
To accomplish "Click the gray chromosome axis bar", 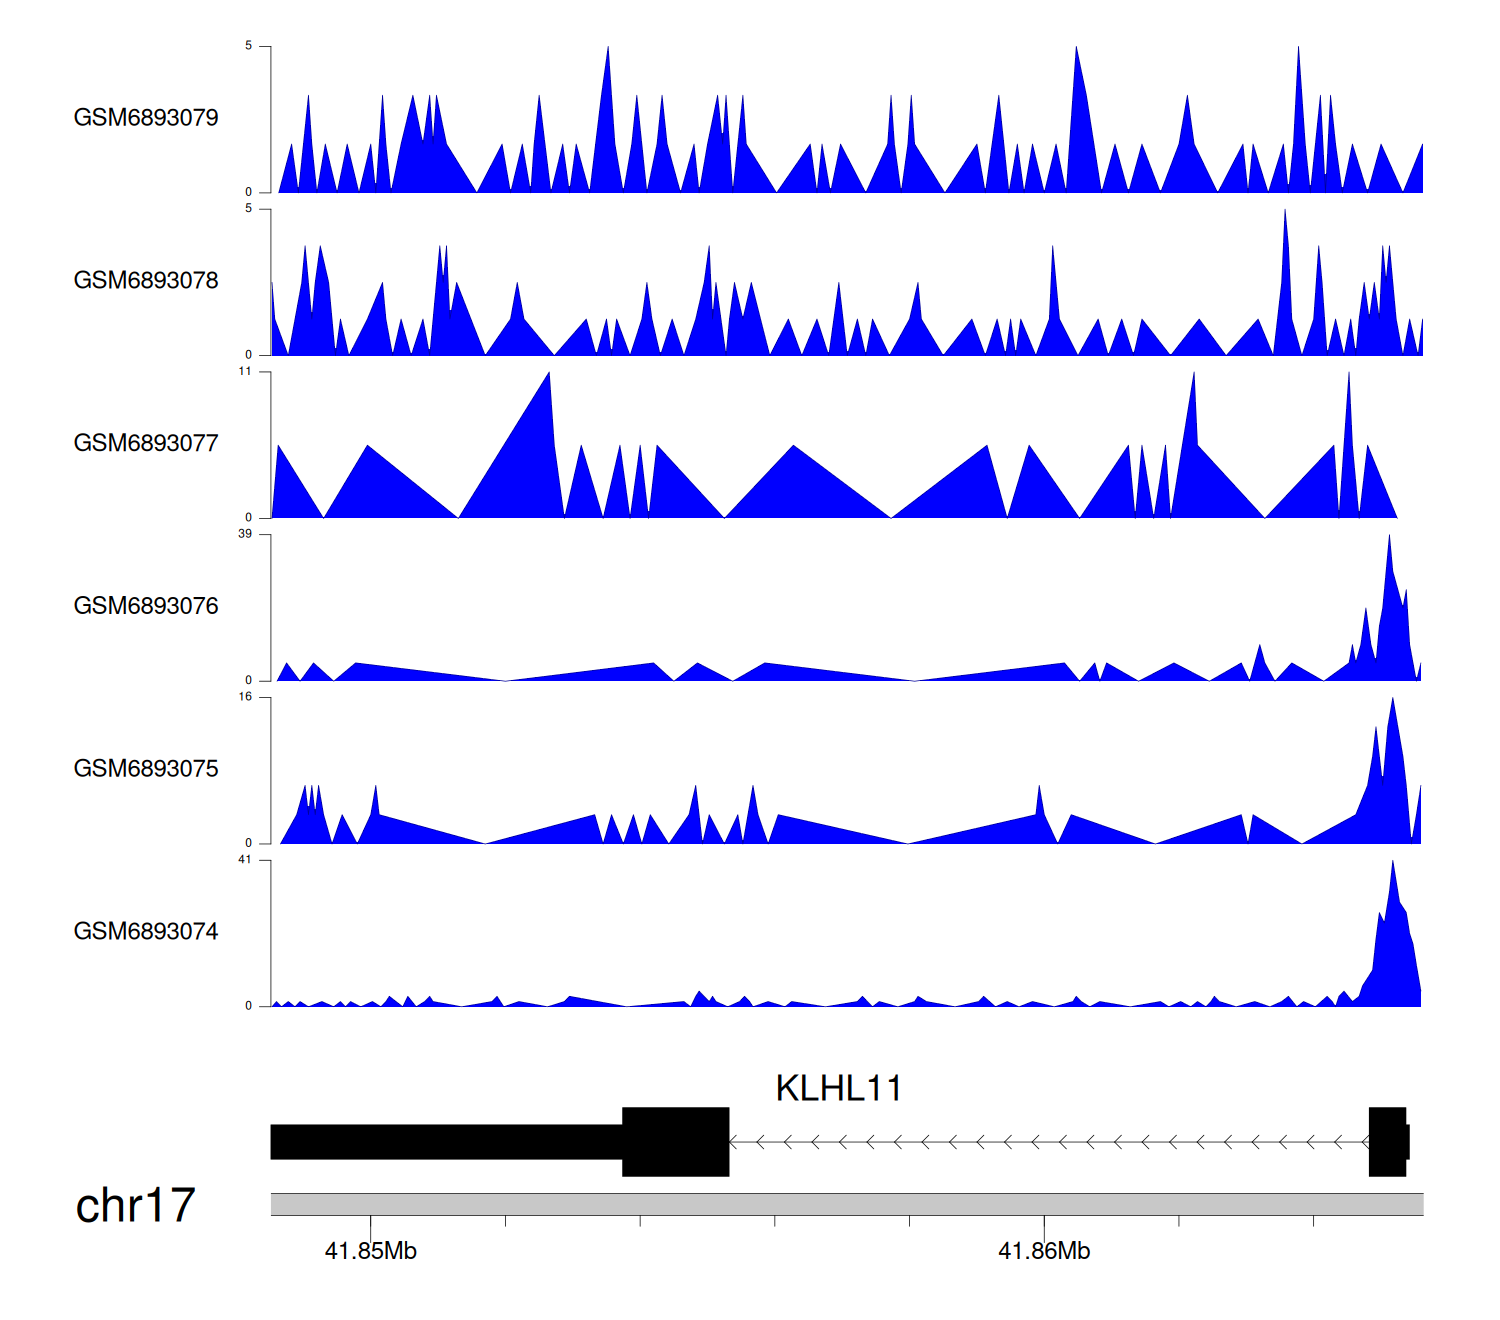I will [846, 1204].
